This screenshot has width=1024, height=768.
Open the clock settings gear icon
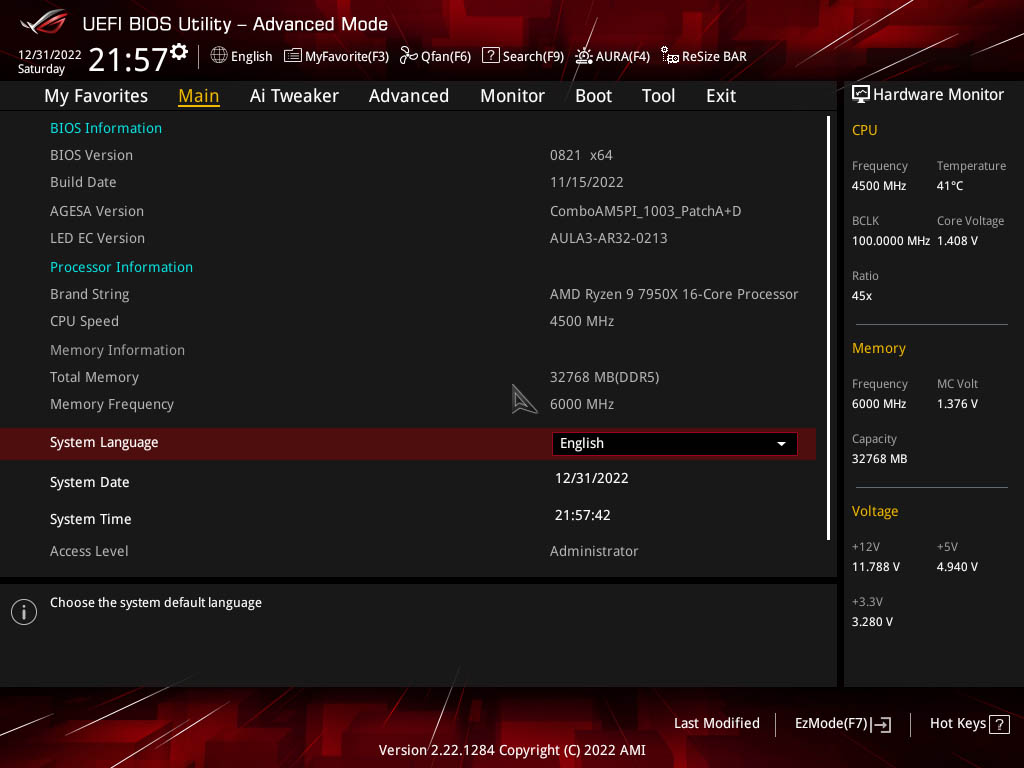coord(179,52)
